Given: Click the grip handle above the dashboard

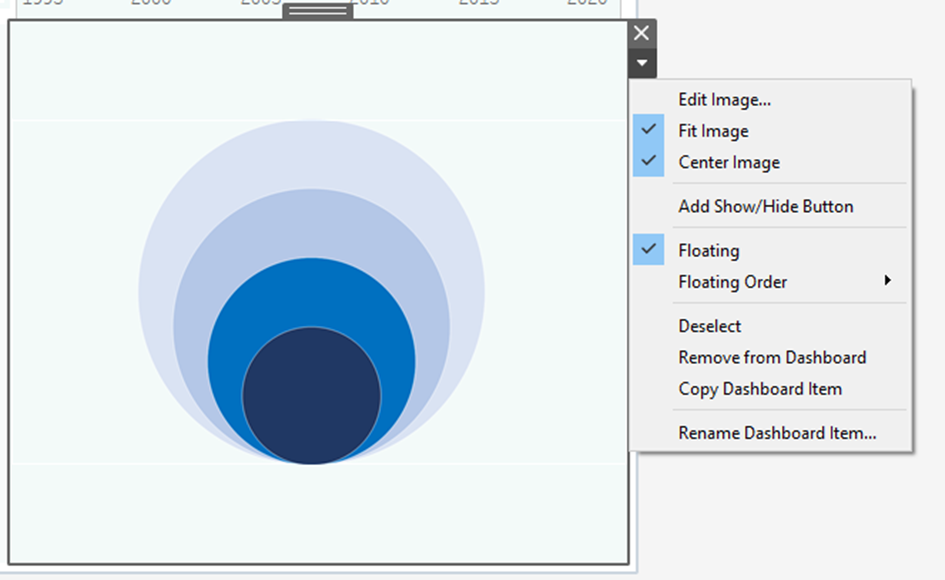Looking at the screenshot, I should pyautogui.click(x=317, y=10).
